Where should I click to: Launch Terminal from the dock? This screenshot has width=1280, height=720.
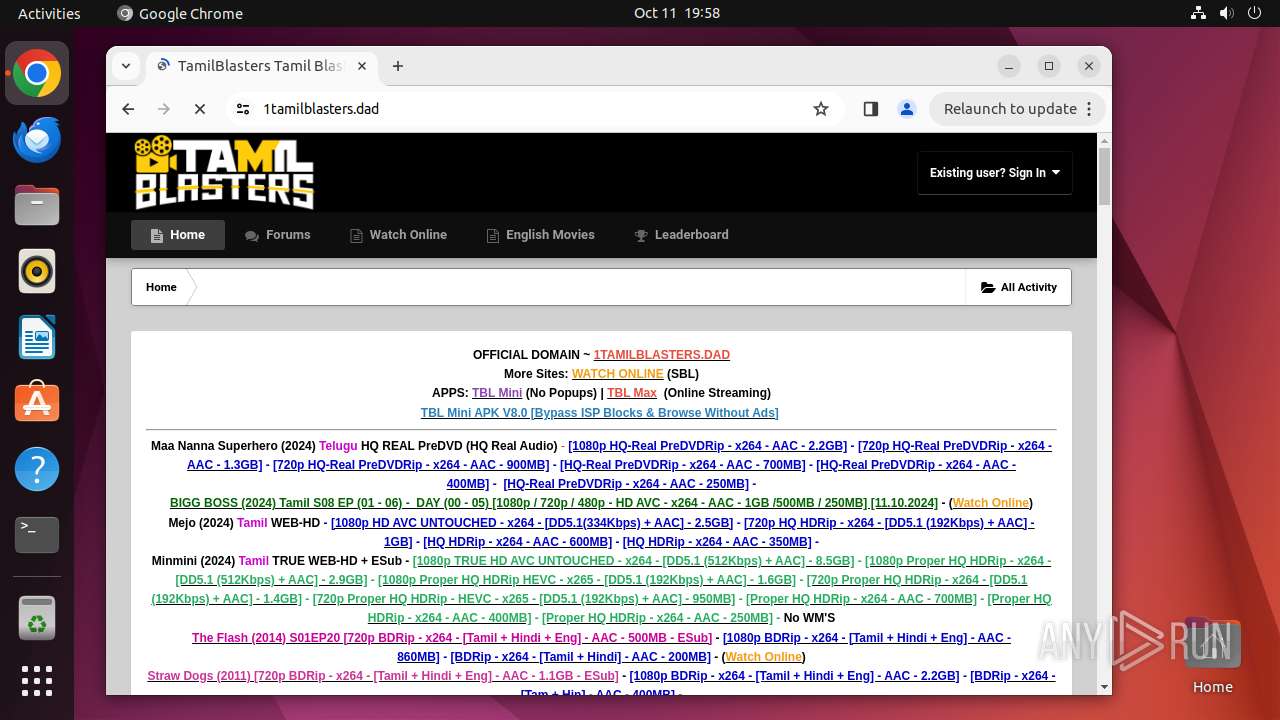tap(37, 535)
